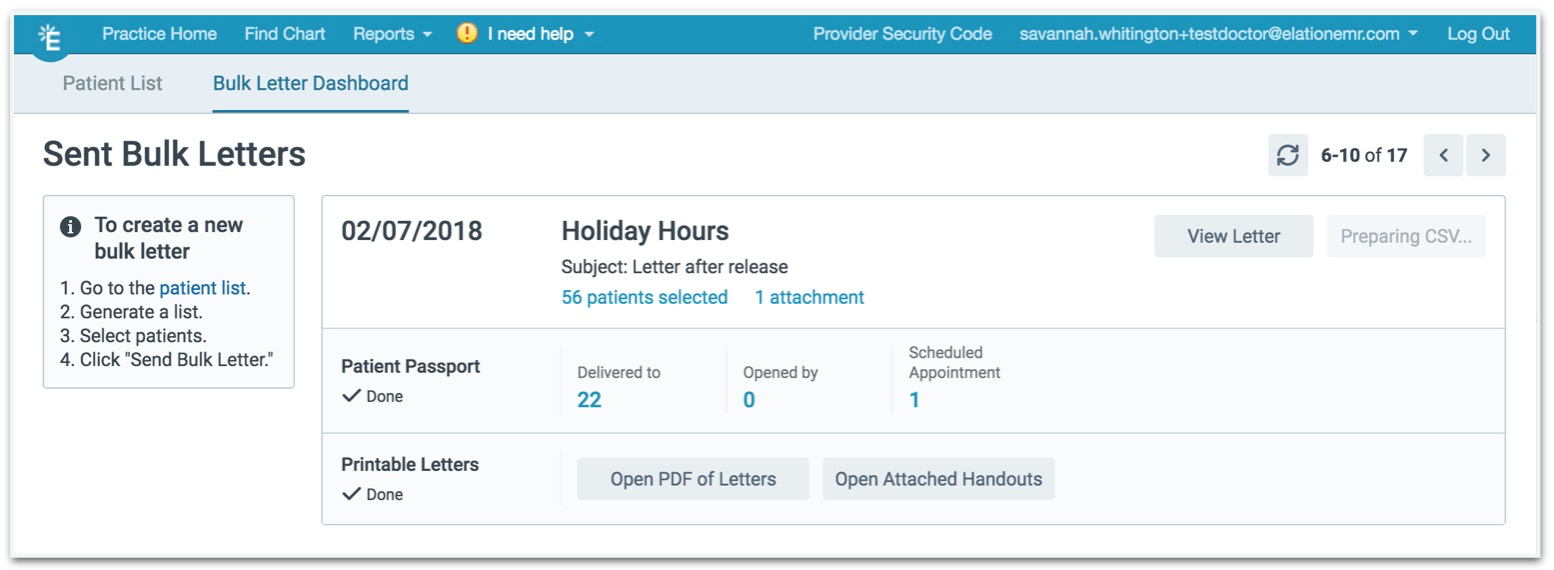Open Practice Home

159,34
